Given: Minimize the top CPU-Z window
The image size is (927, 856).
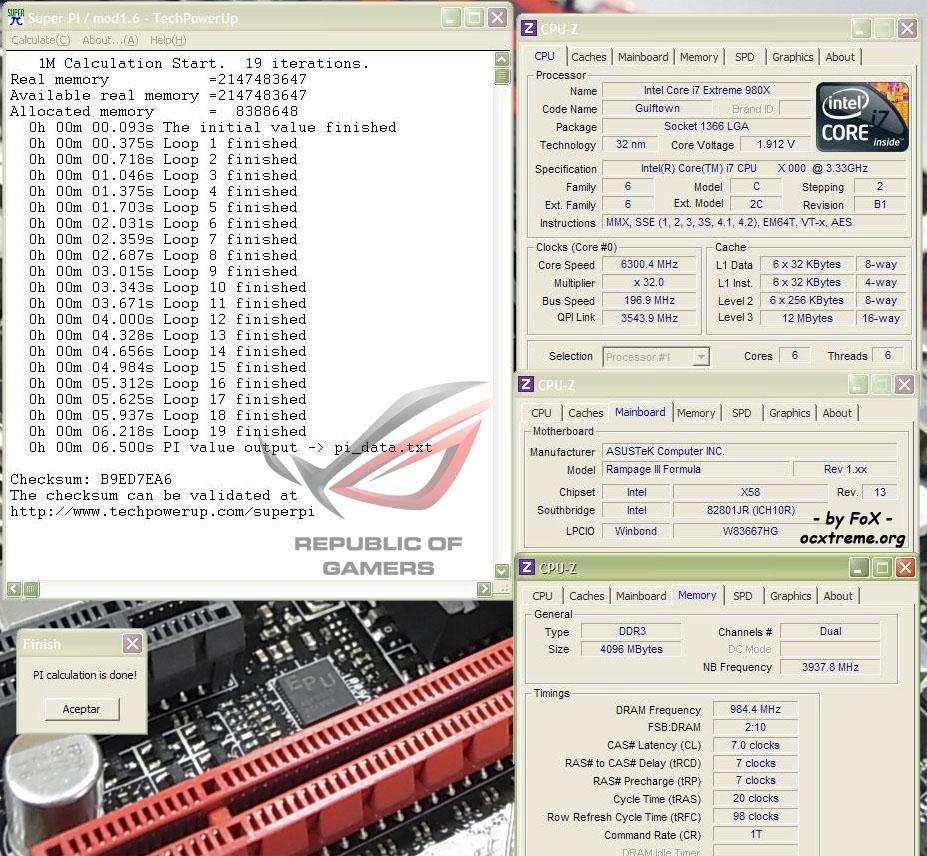Looking at the screenshot, I should click(861, 28).
